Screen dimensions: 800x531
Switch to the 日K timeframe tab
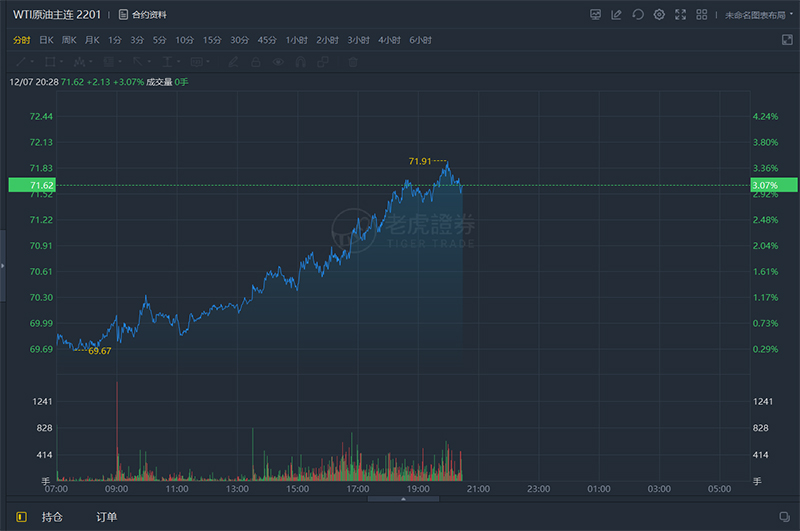tap(46, 40)
